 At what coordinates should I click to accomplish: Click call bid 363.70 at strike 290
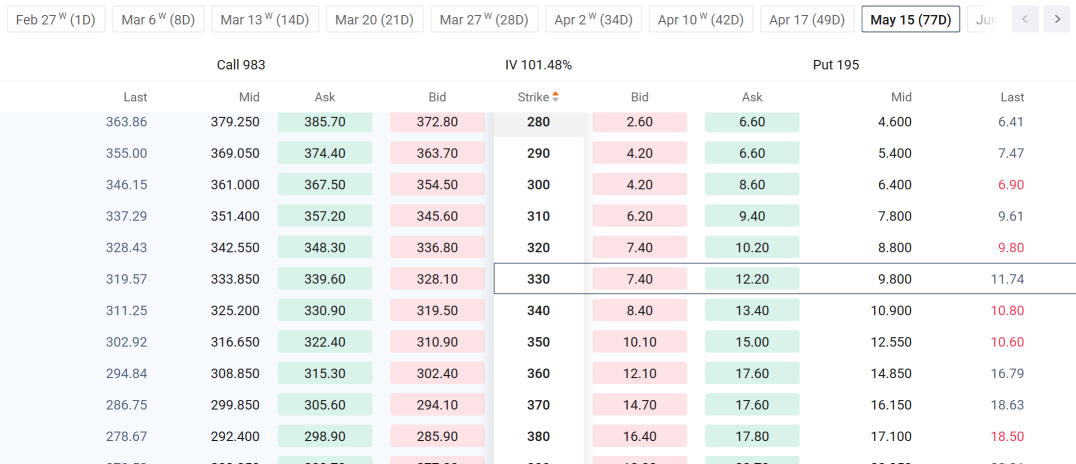point(437,153)
